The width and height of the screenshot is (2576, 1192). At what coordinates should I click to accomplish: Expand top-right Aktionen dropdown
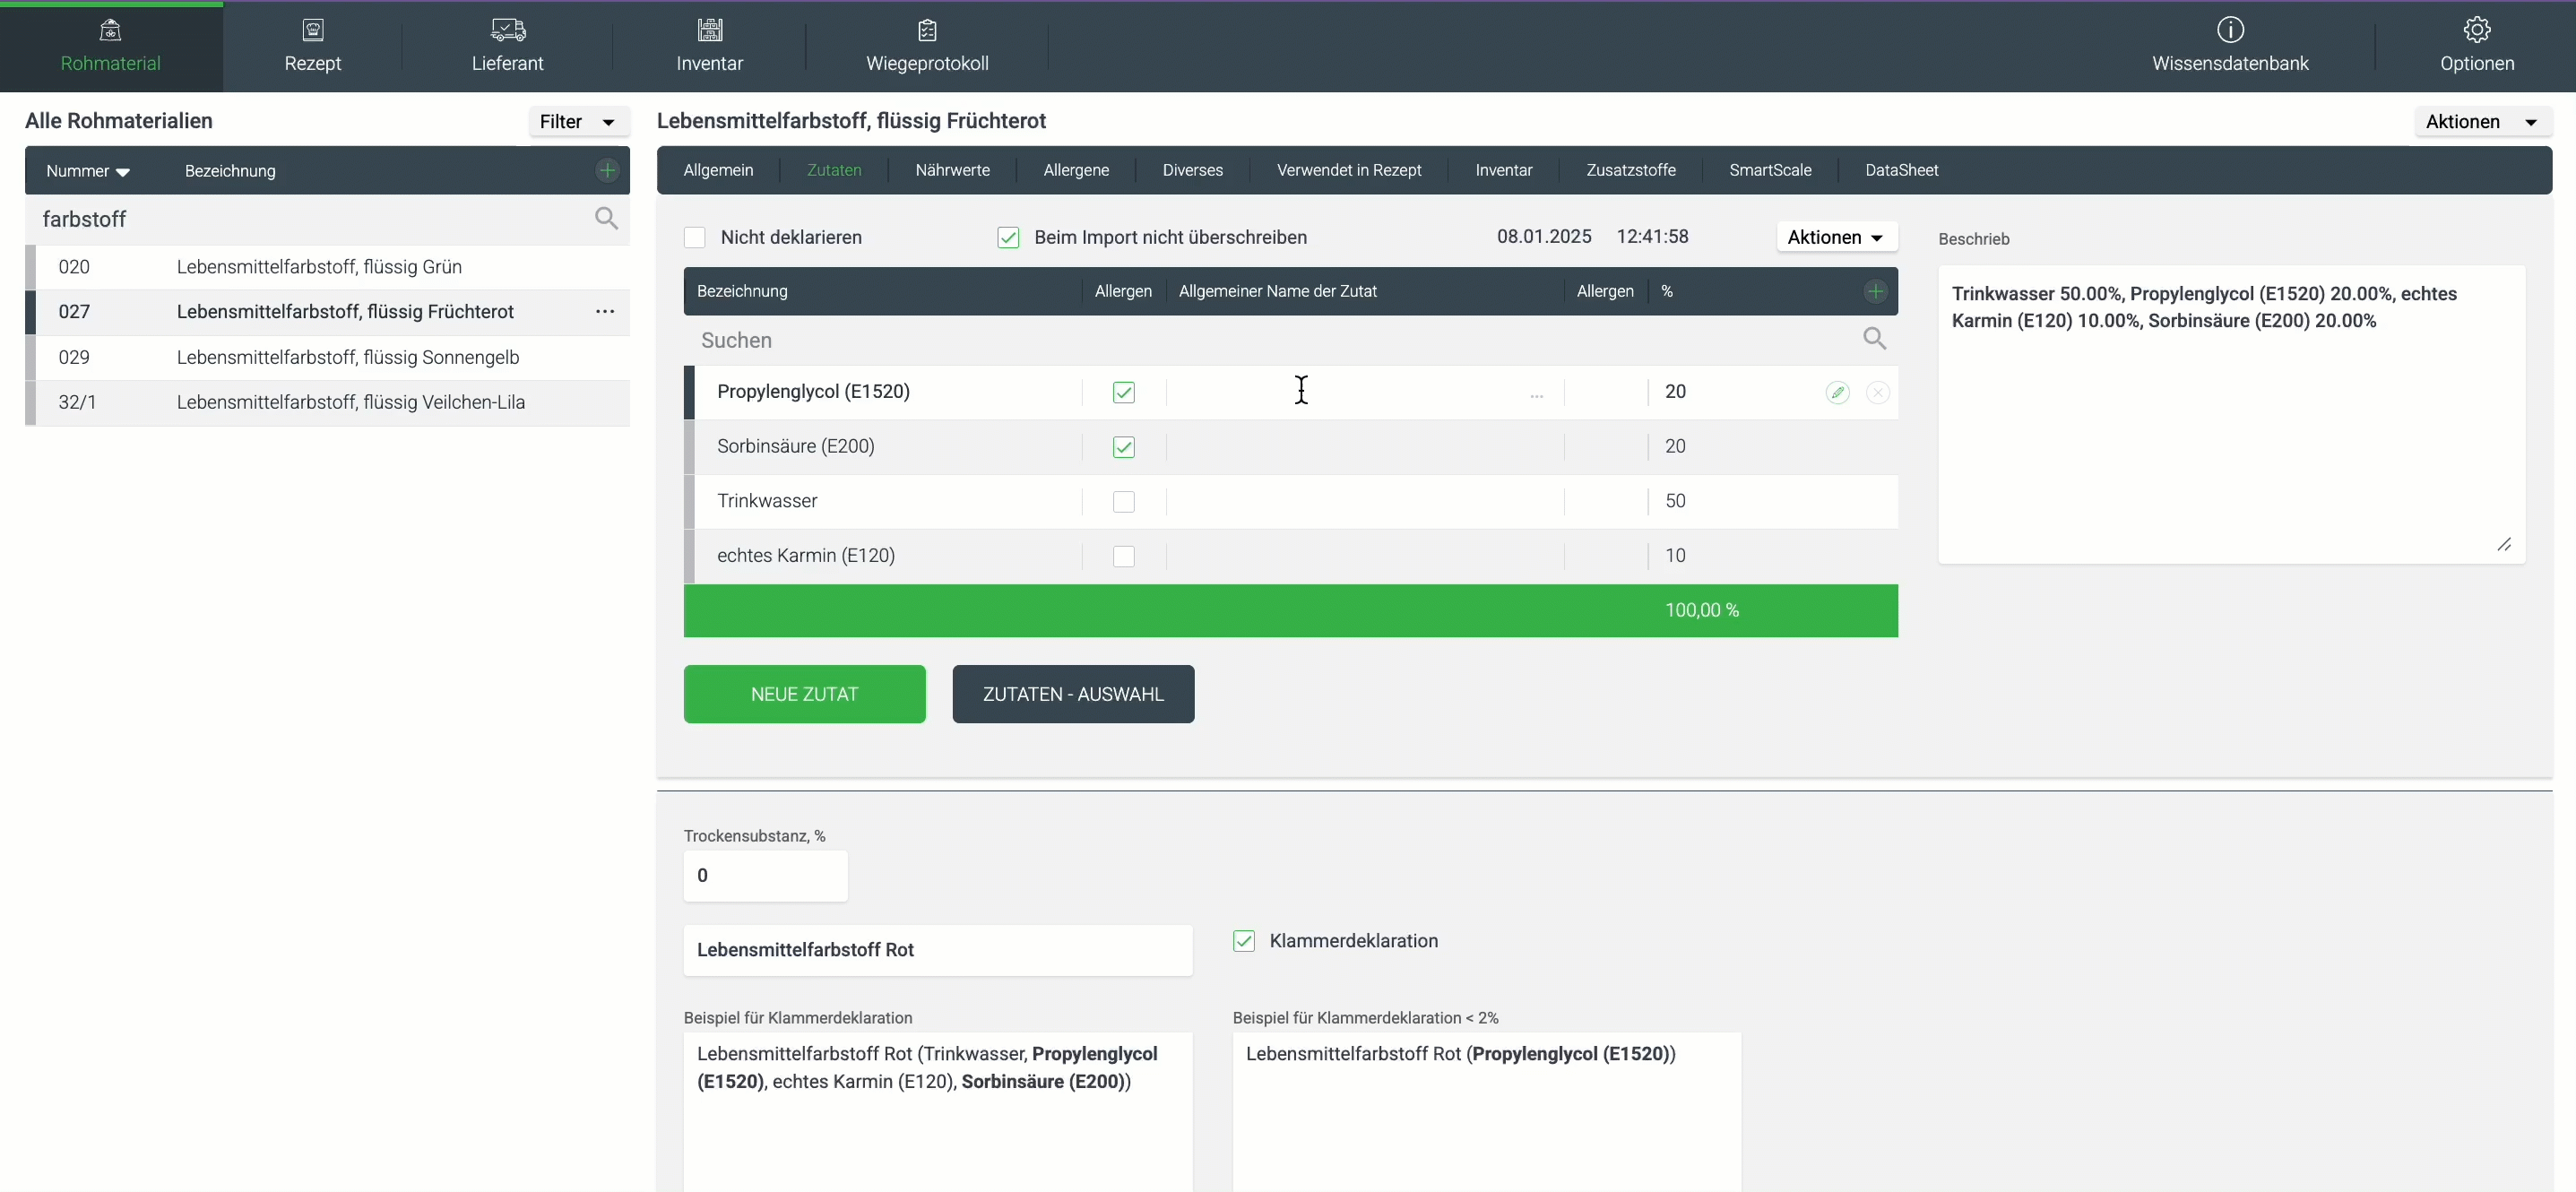[x=2481, y=121]
